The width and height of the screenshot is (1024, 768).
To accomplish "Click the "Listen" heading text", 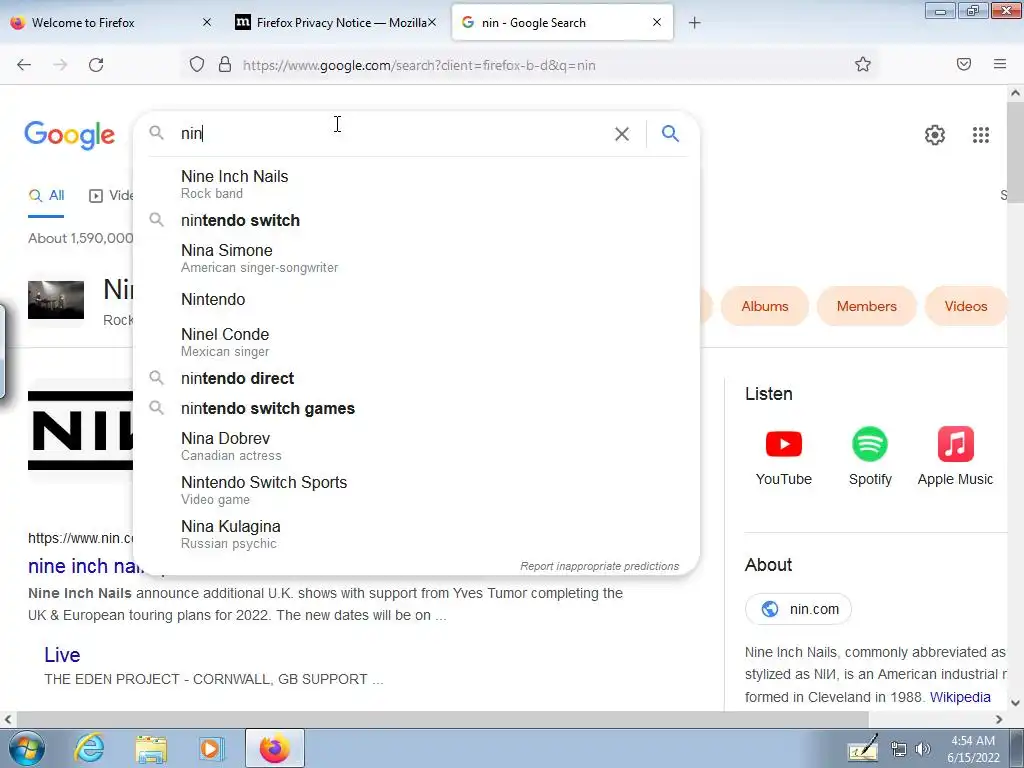I will click(x=769, y=394).
